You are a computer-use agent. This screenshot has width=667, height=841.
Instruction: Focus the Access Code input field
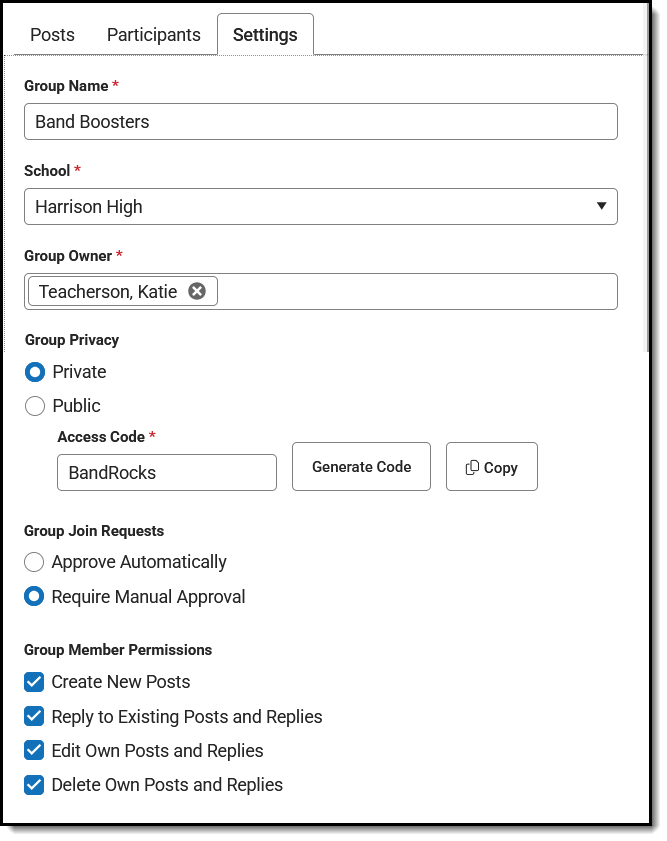coord(167,473)
